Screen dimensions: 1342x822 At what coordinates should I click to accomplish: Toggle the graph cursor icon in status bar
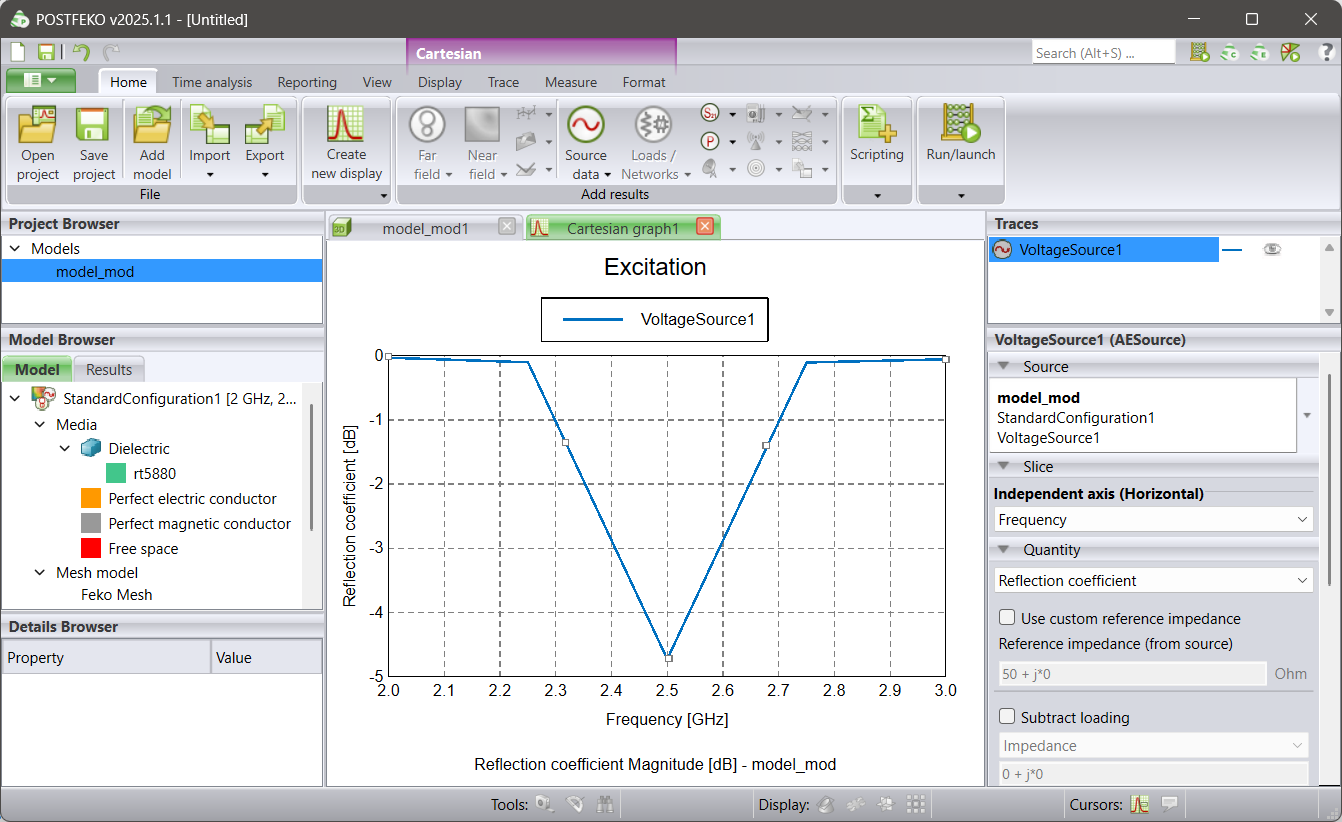[1139, 804]
